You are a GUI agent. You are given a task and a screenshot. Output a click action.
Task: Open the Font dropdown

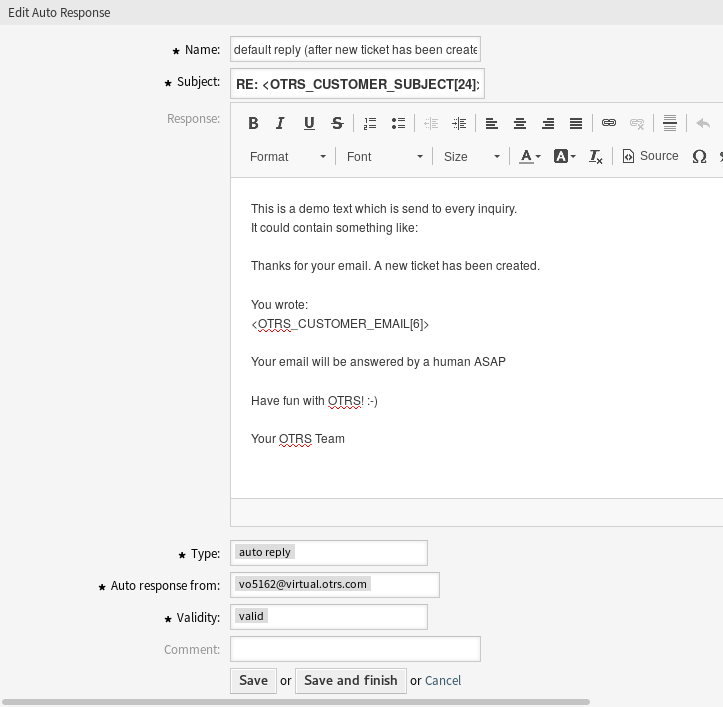(x=385, y=156)
